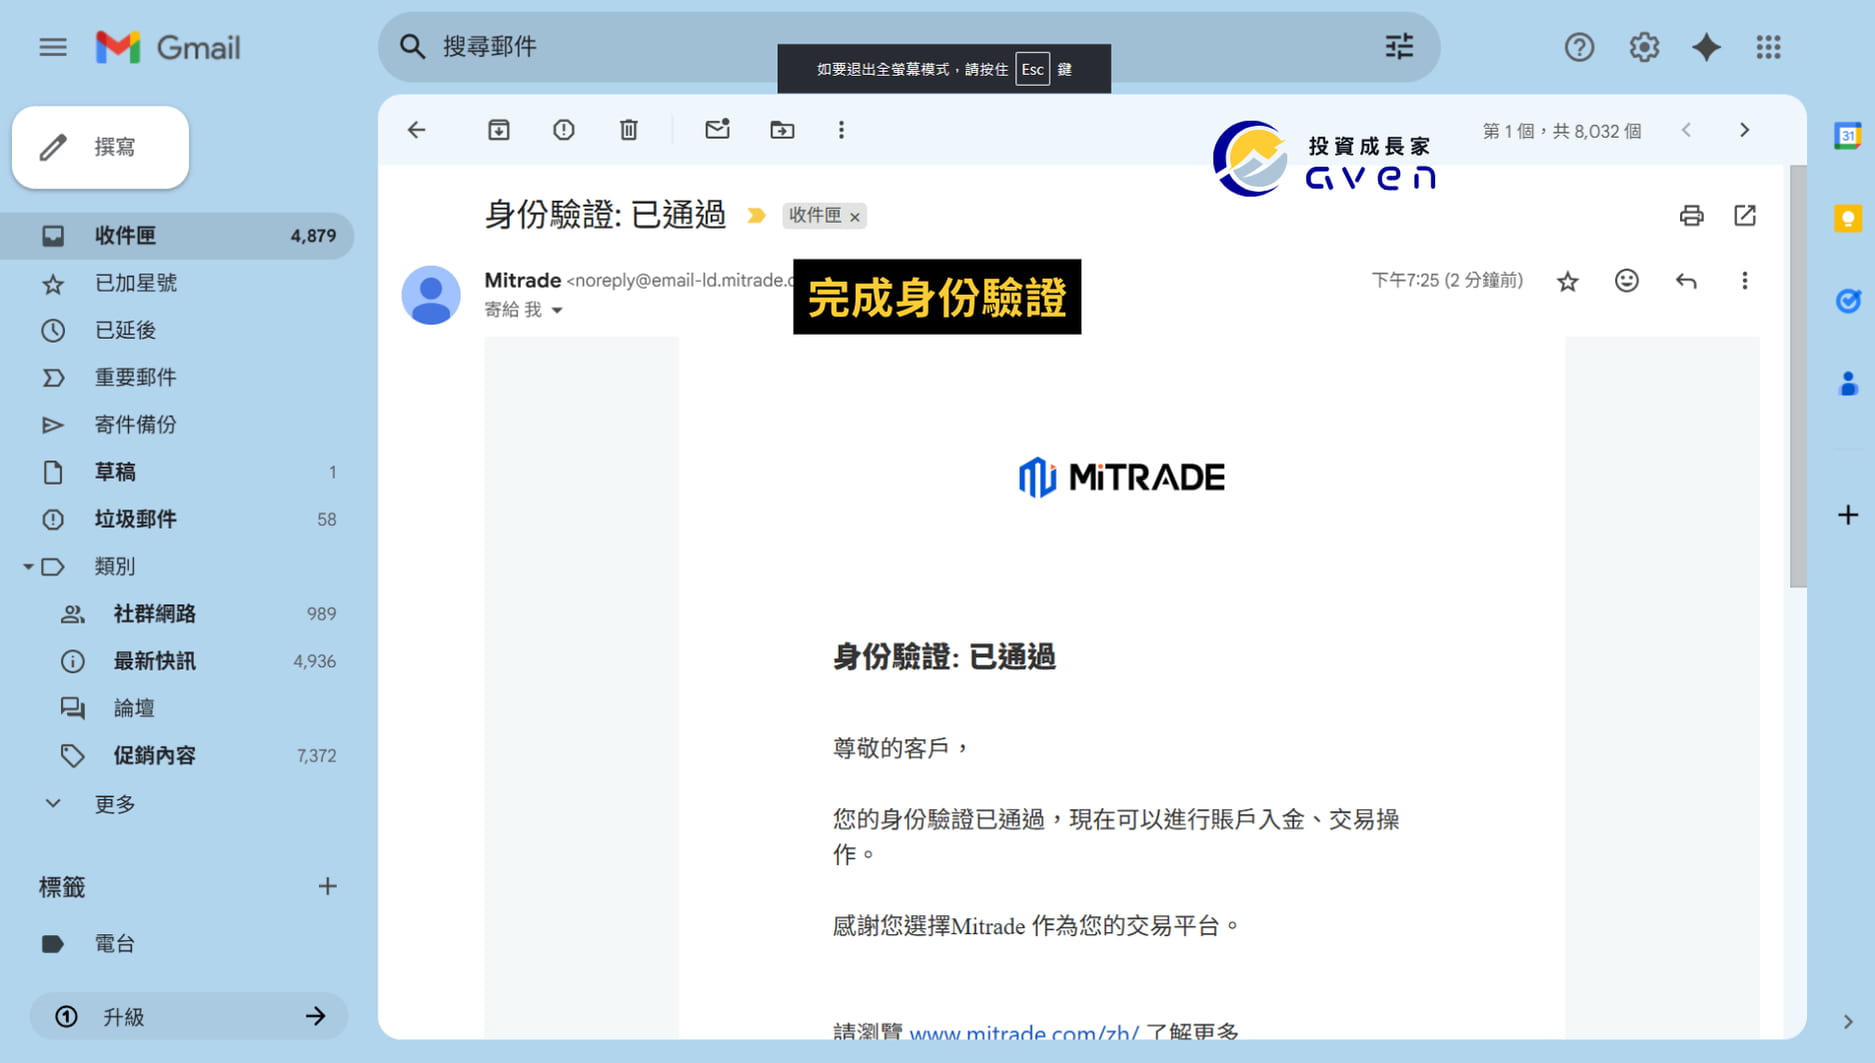Open the 重要郵件 folder
This screenshot has height=1063, width=1875.
(177, 377)
